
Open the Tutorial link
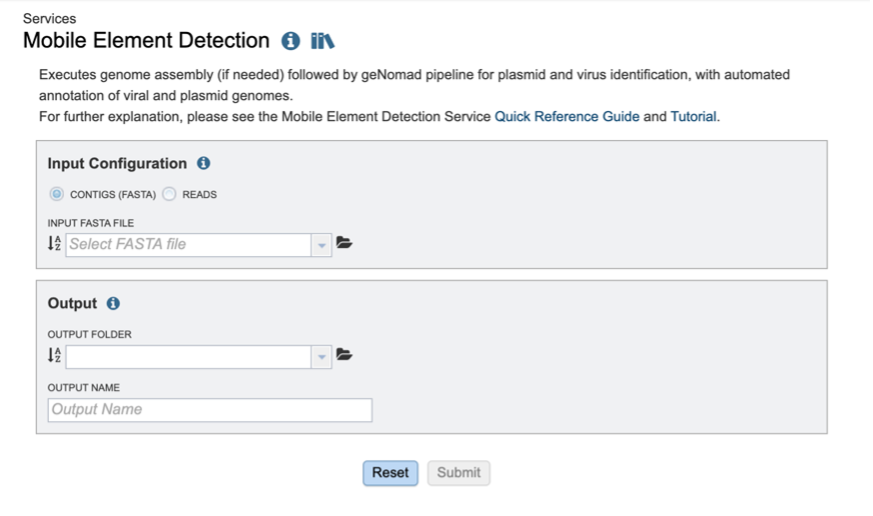pos(693,116)
